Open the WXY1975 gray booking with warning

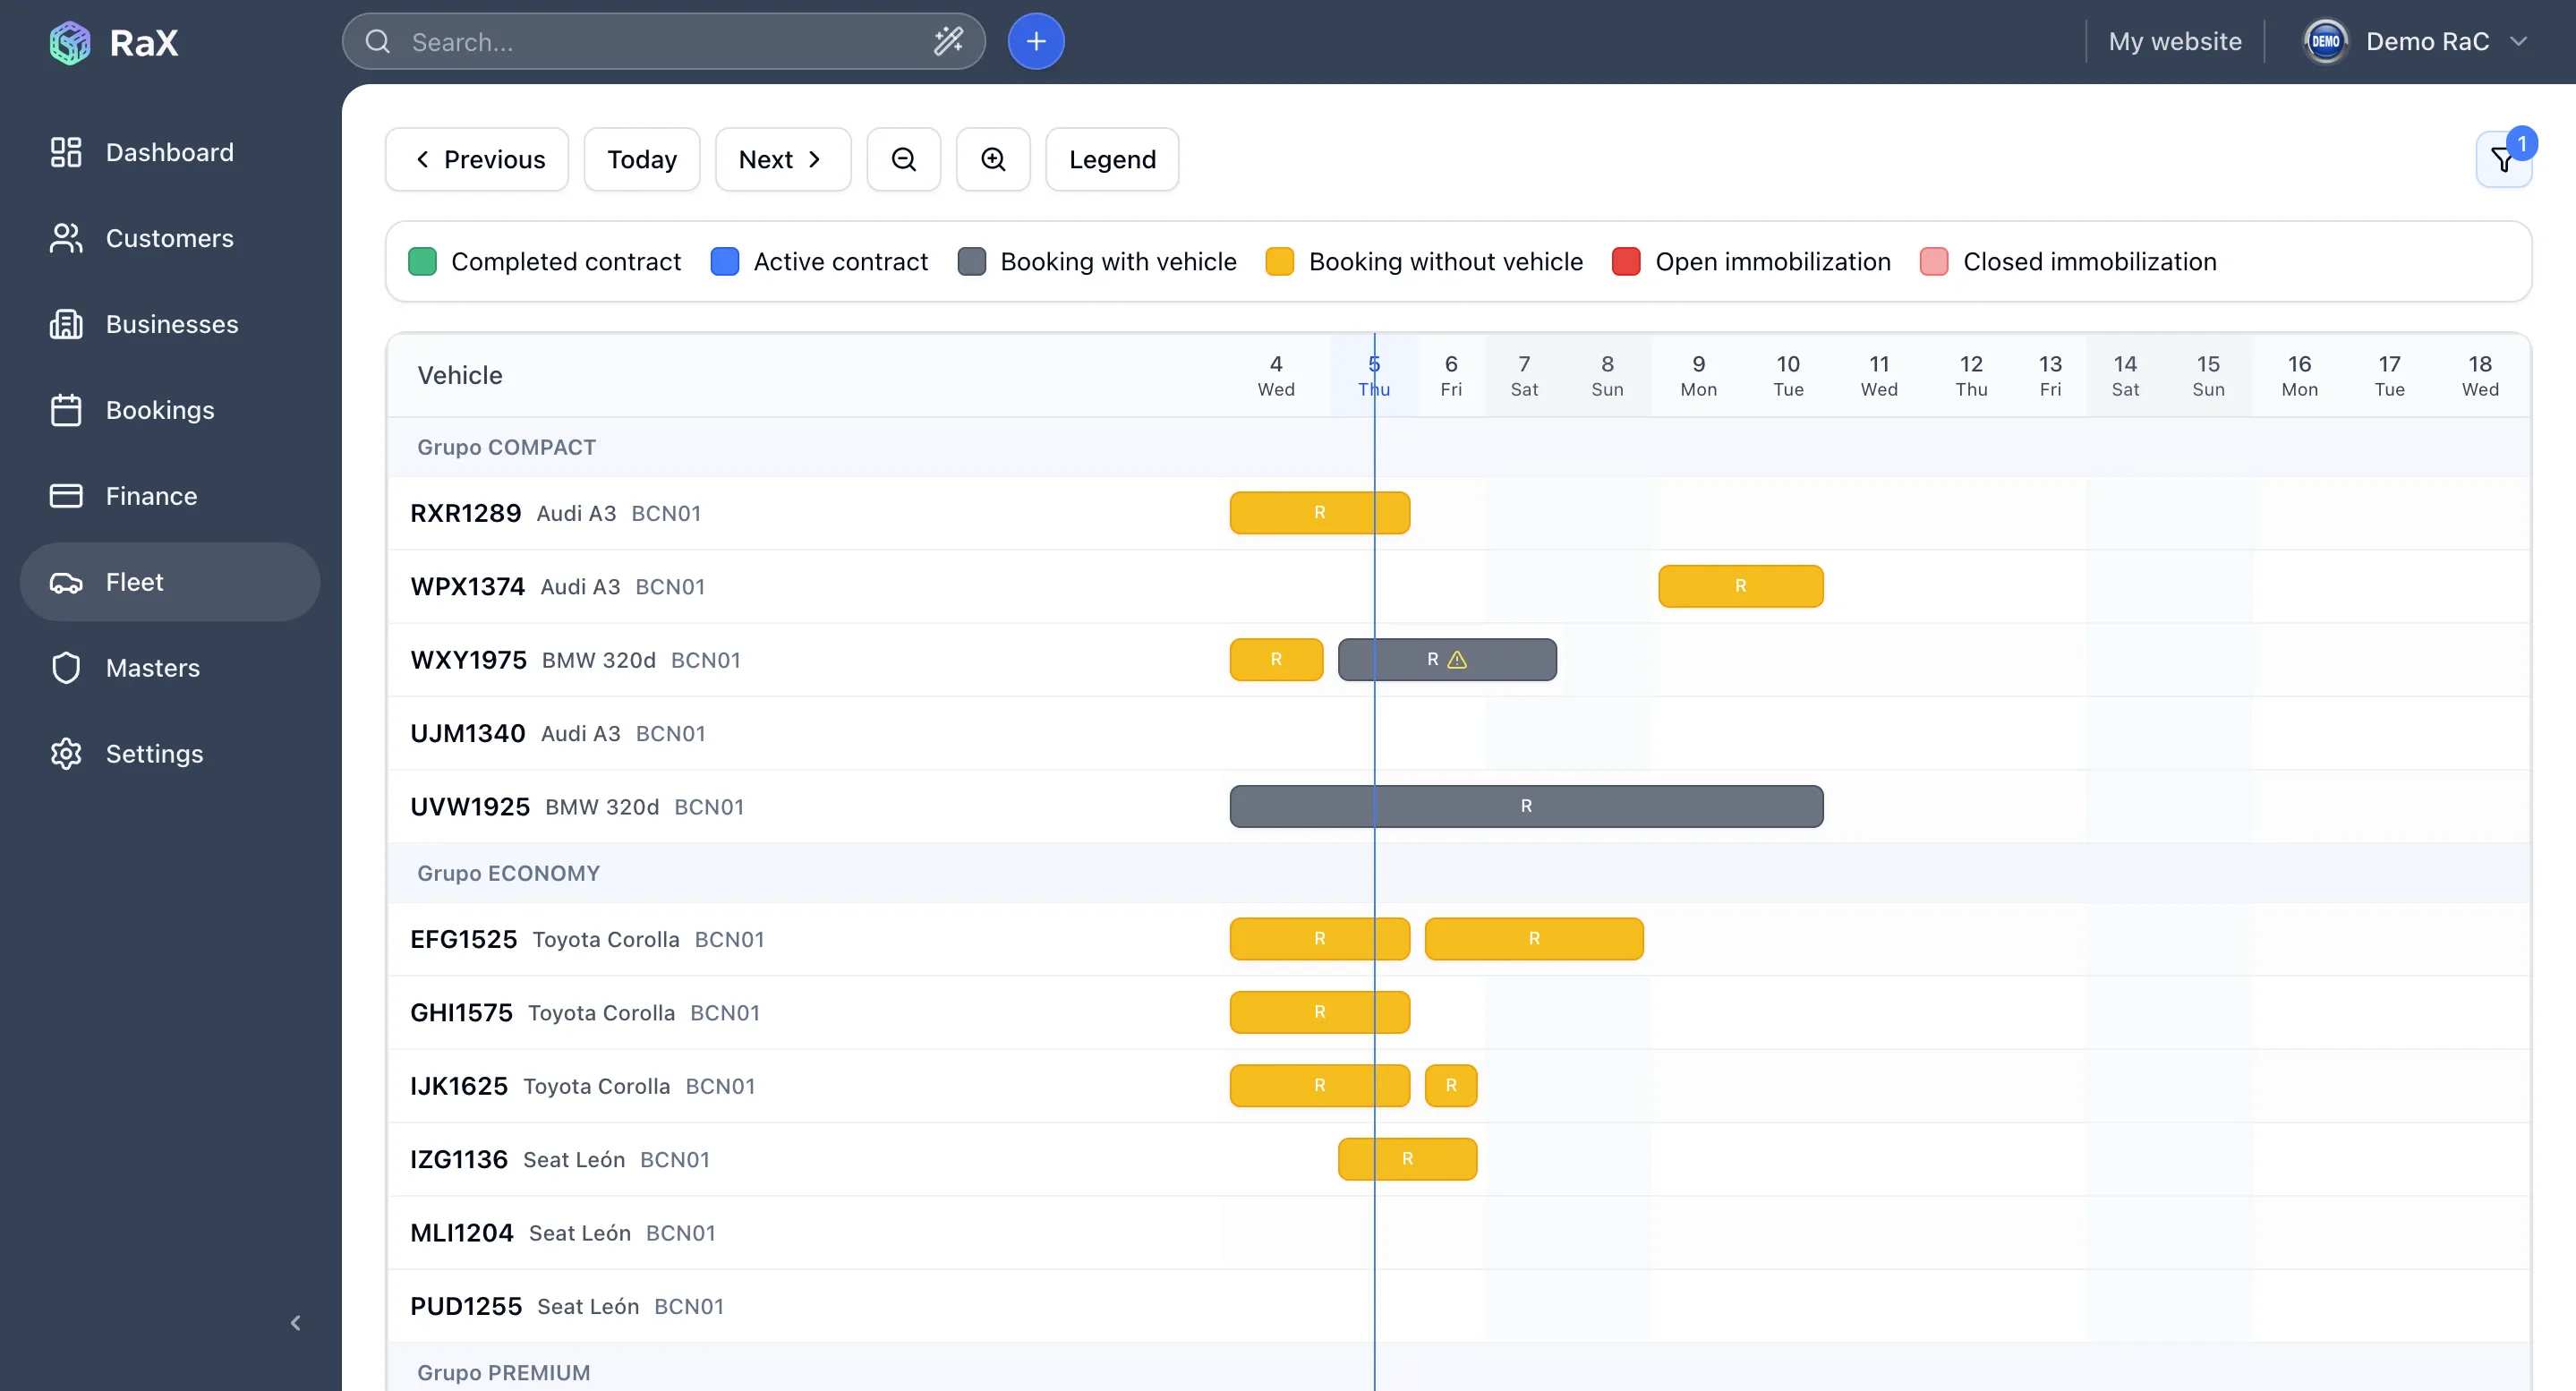(x=1447, y=660)
